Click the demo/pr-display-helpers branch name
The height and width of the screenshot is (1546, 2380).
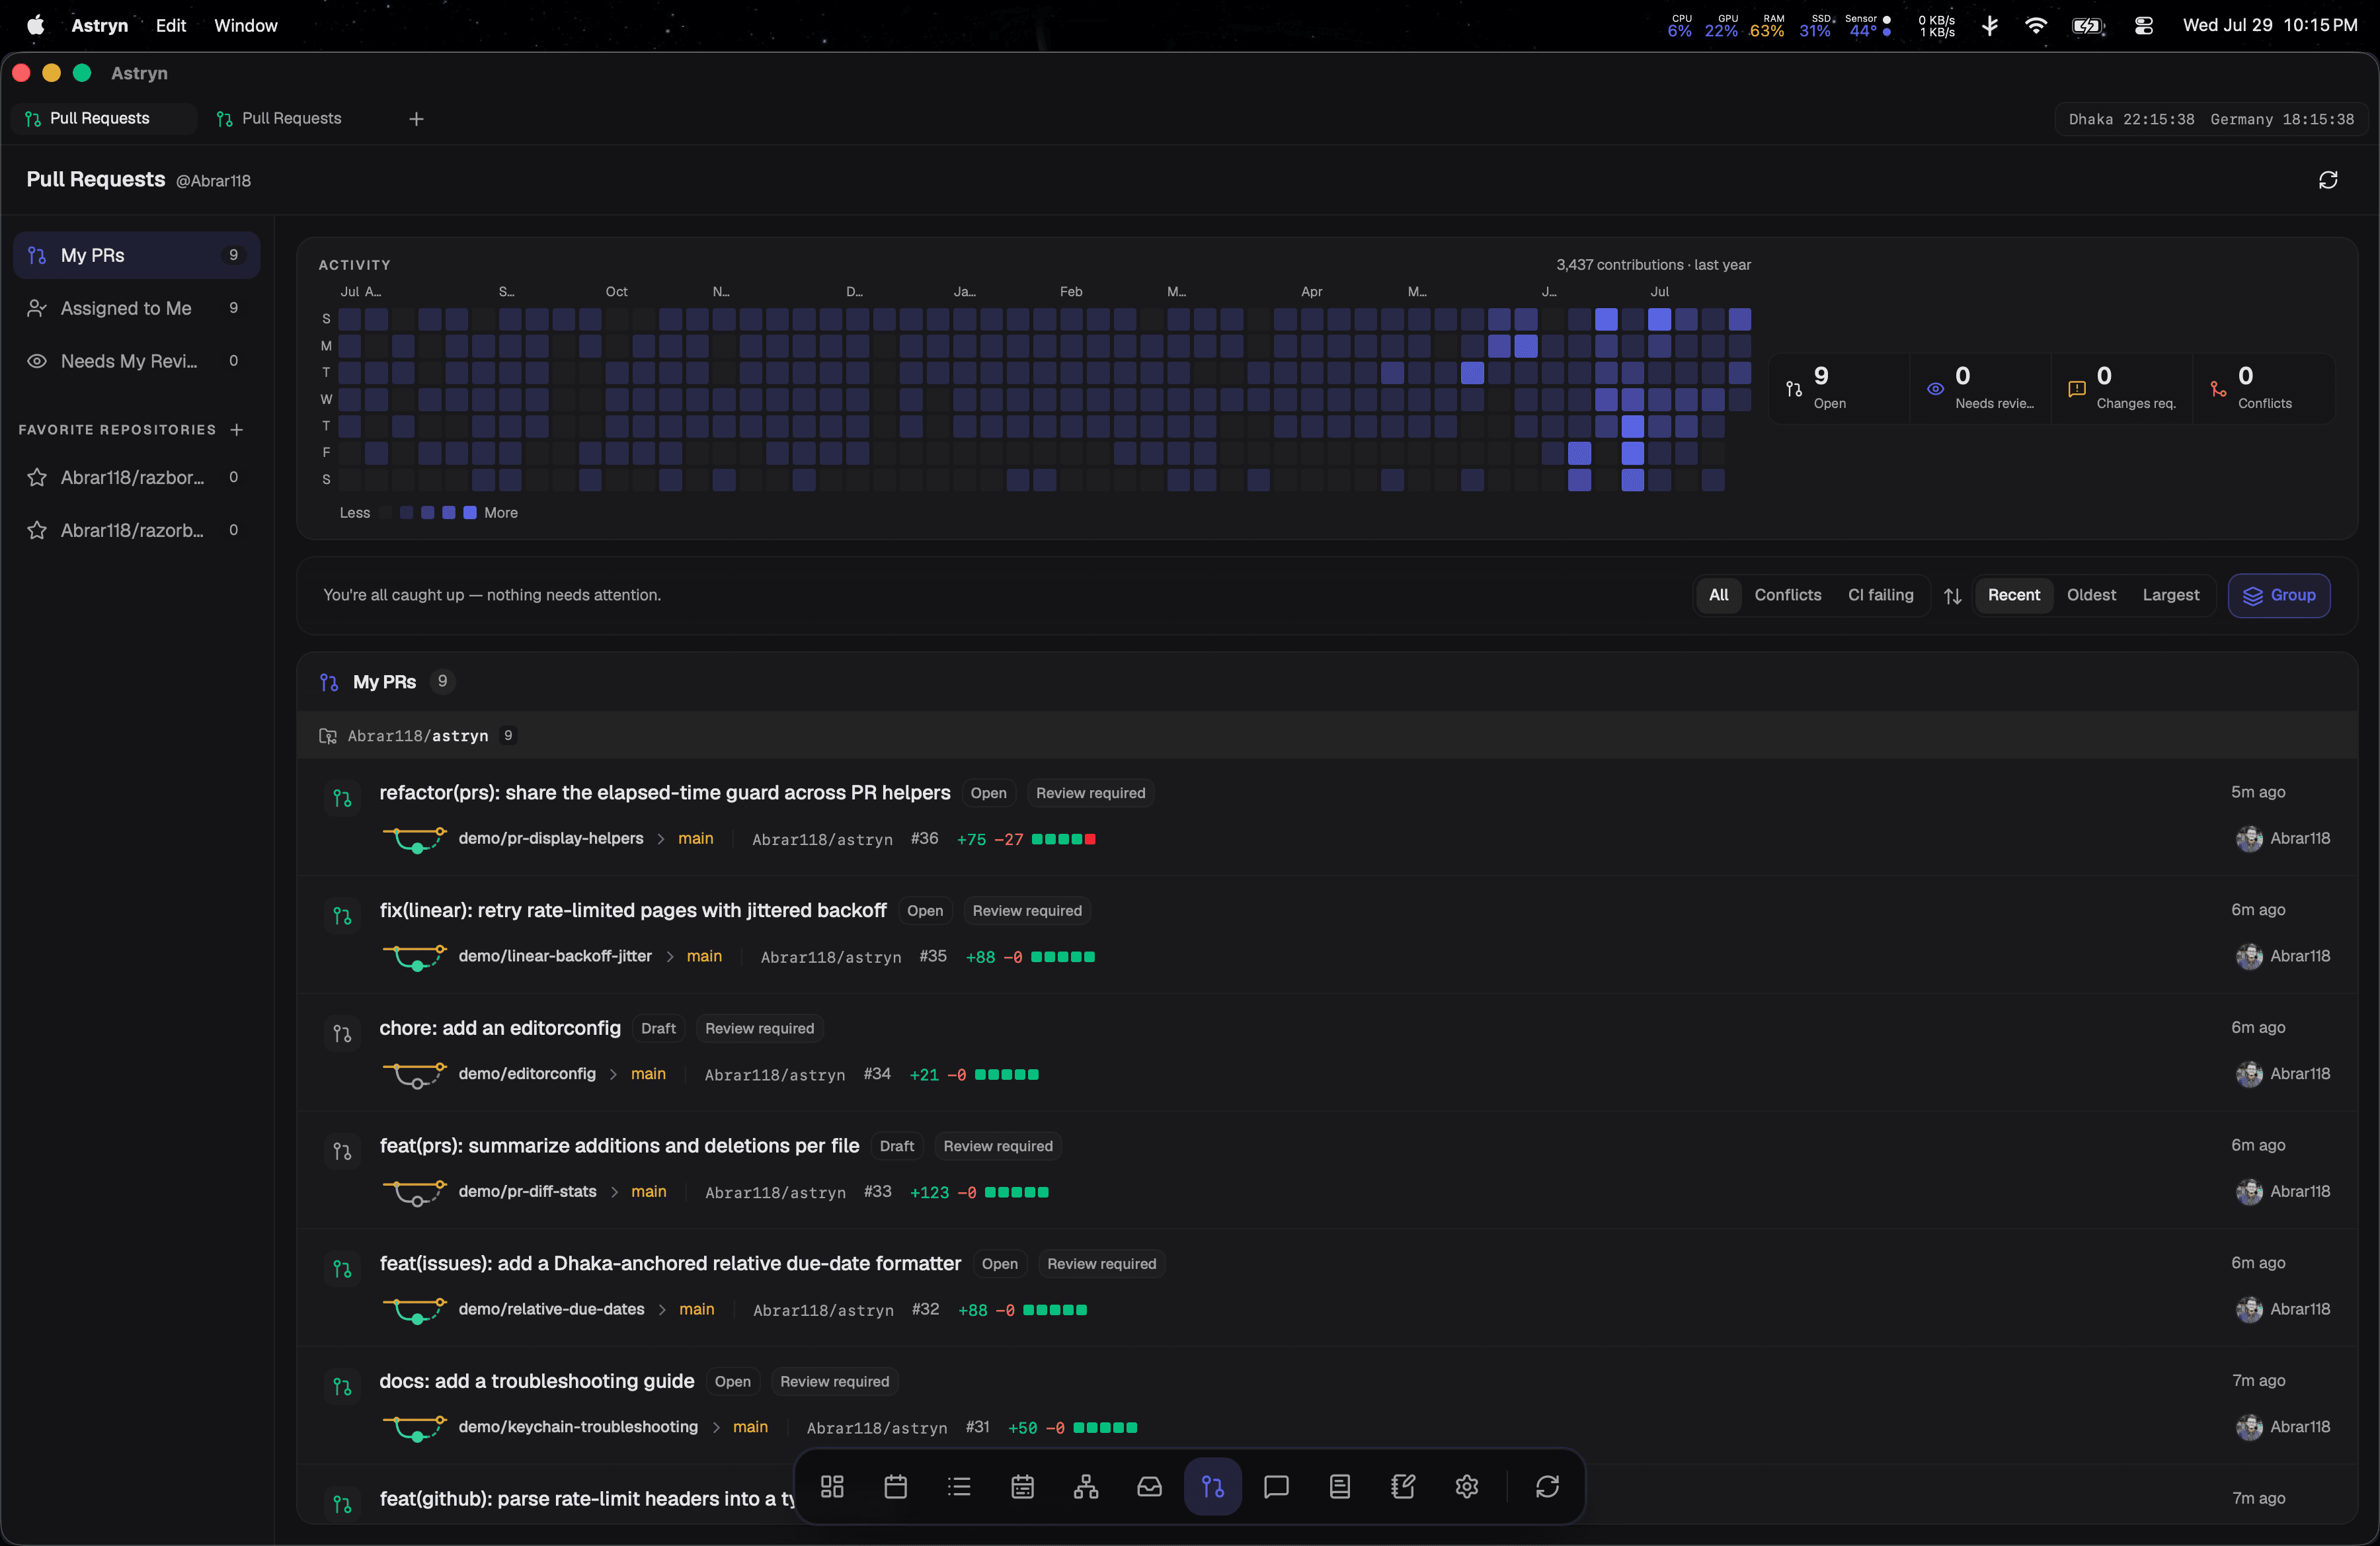(551, 839)
